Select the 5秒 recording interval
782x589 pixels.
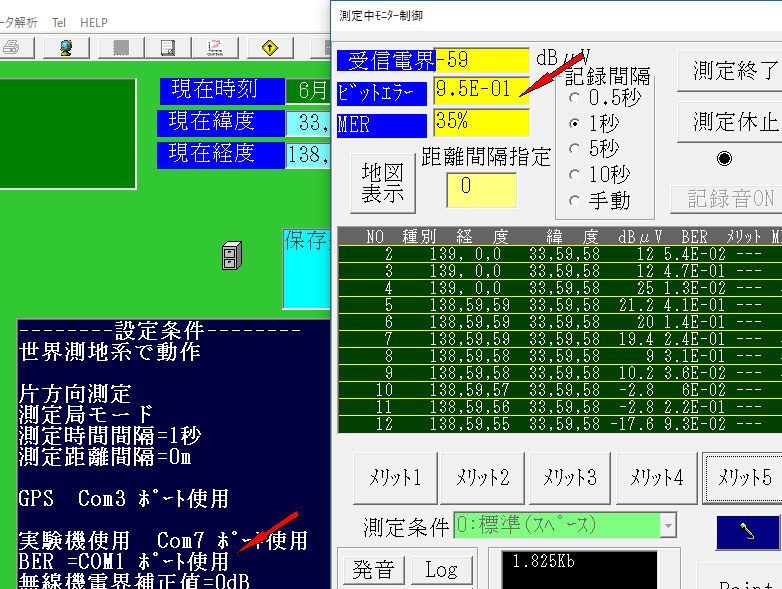point(575,149)
